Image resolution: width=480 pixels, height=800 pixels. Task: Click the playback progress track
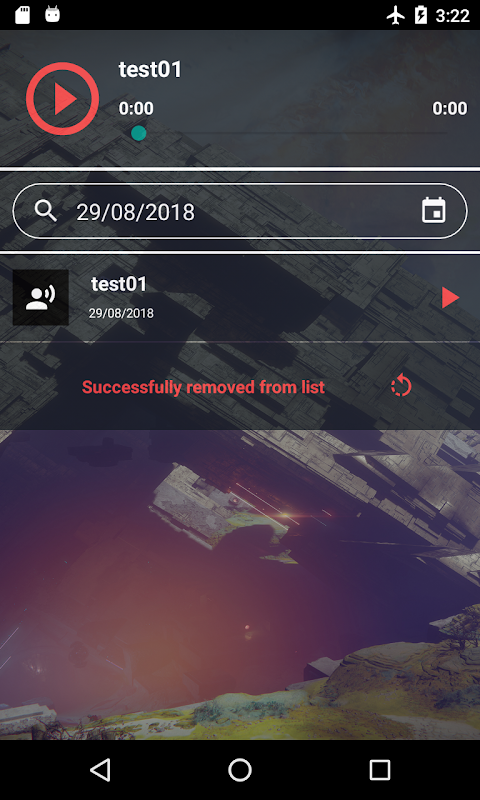click(x=293, y=133)
